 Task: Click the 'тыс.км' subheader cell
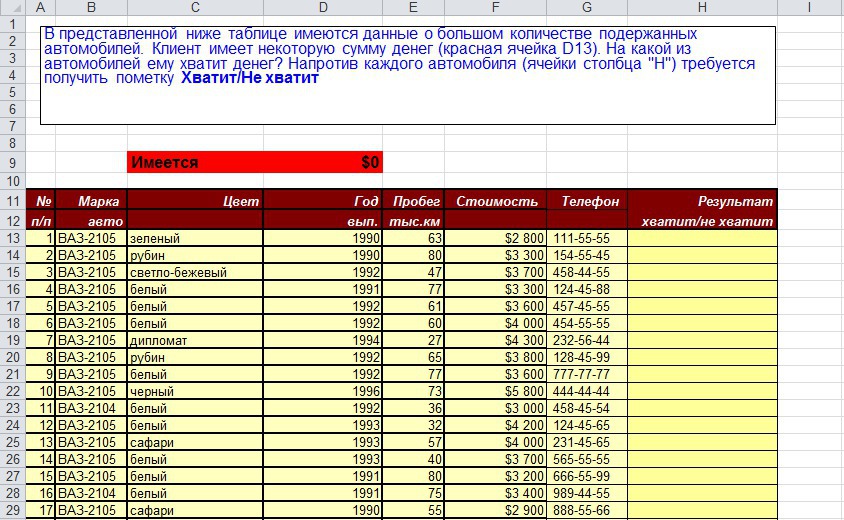413,221
